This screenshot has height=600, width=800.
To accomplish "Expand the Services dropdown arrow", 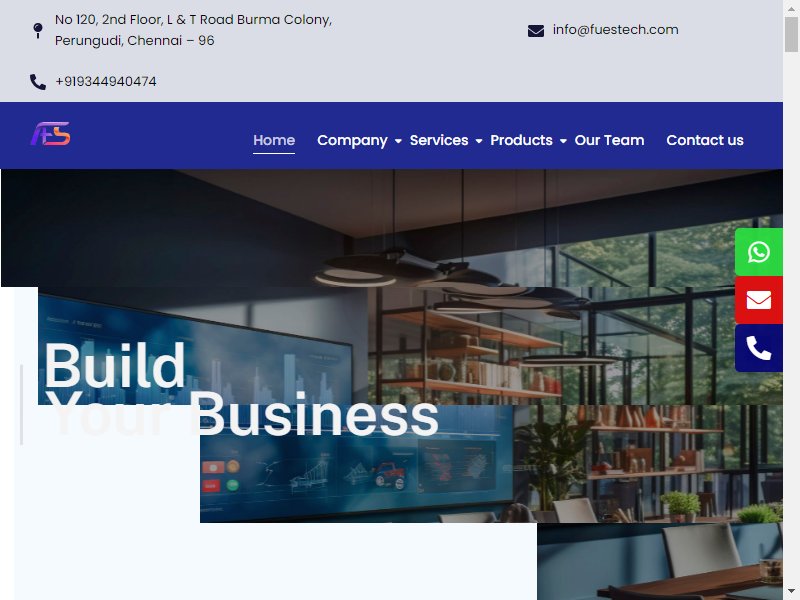I will click(479, 141).
